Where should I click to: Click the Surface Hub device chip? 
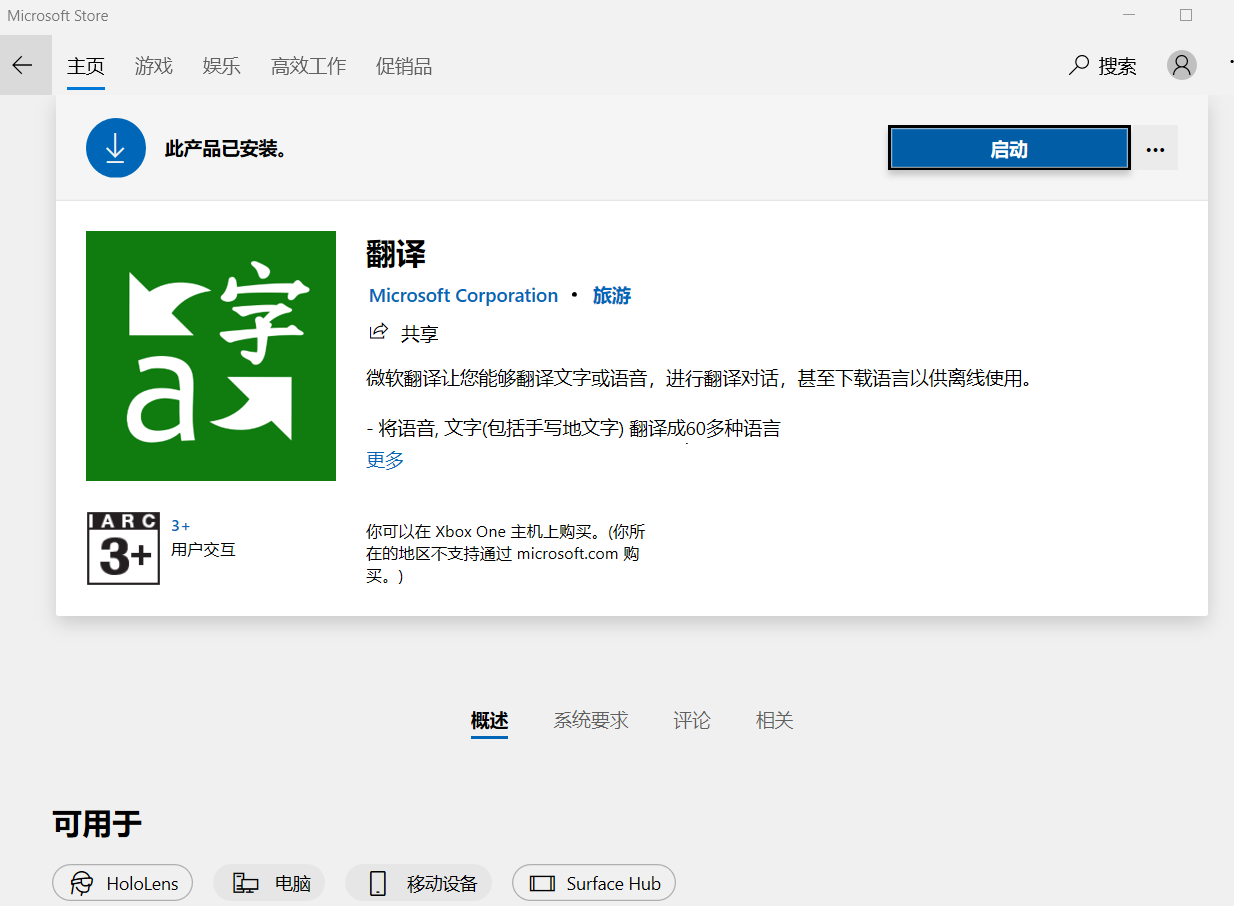[x=594, y=883]
